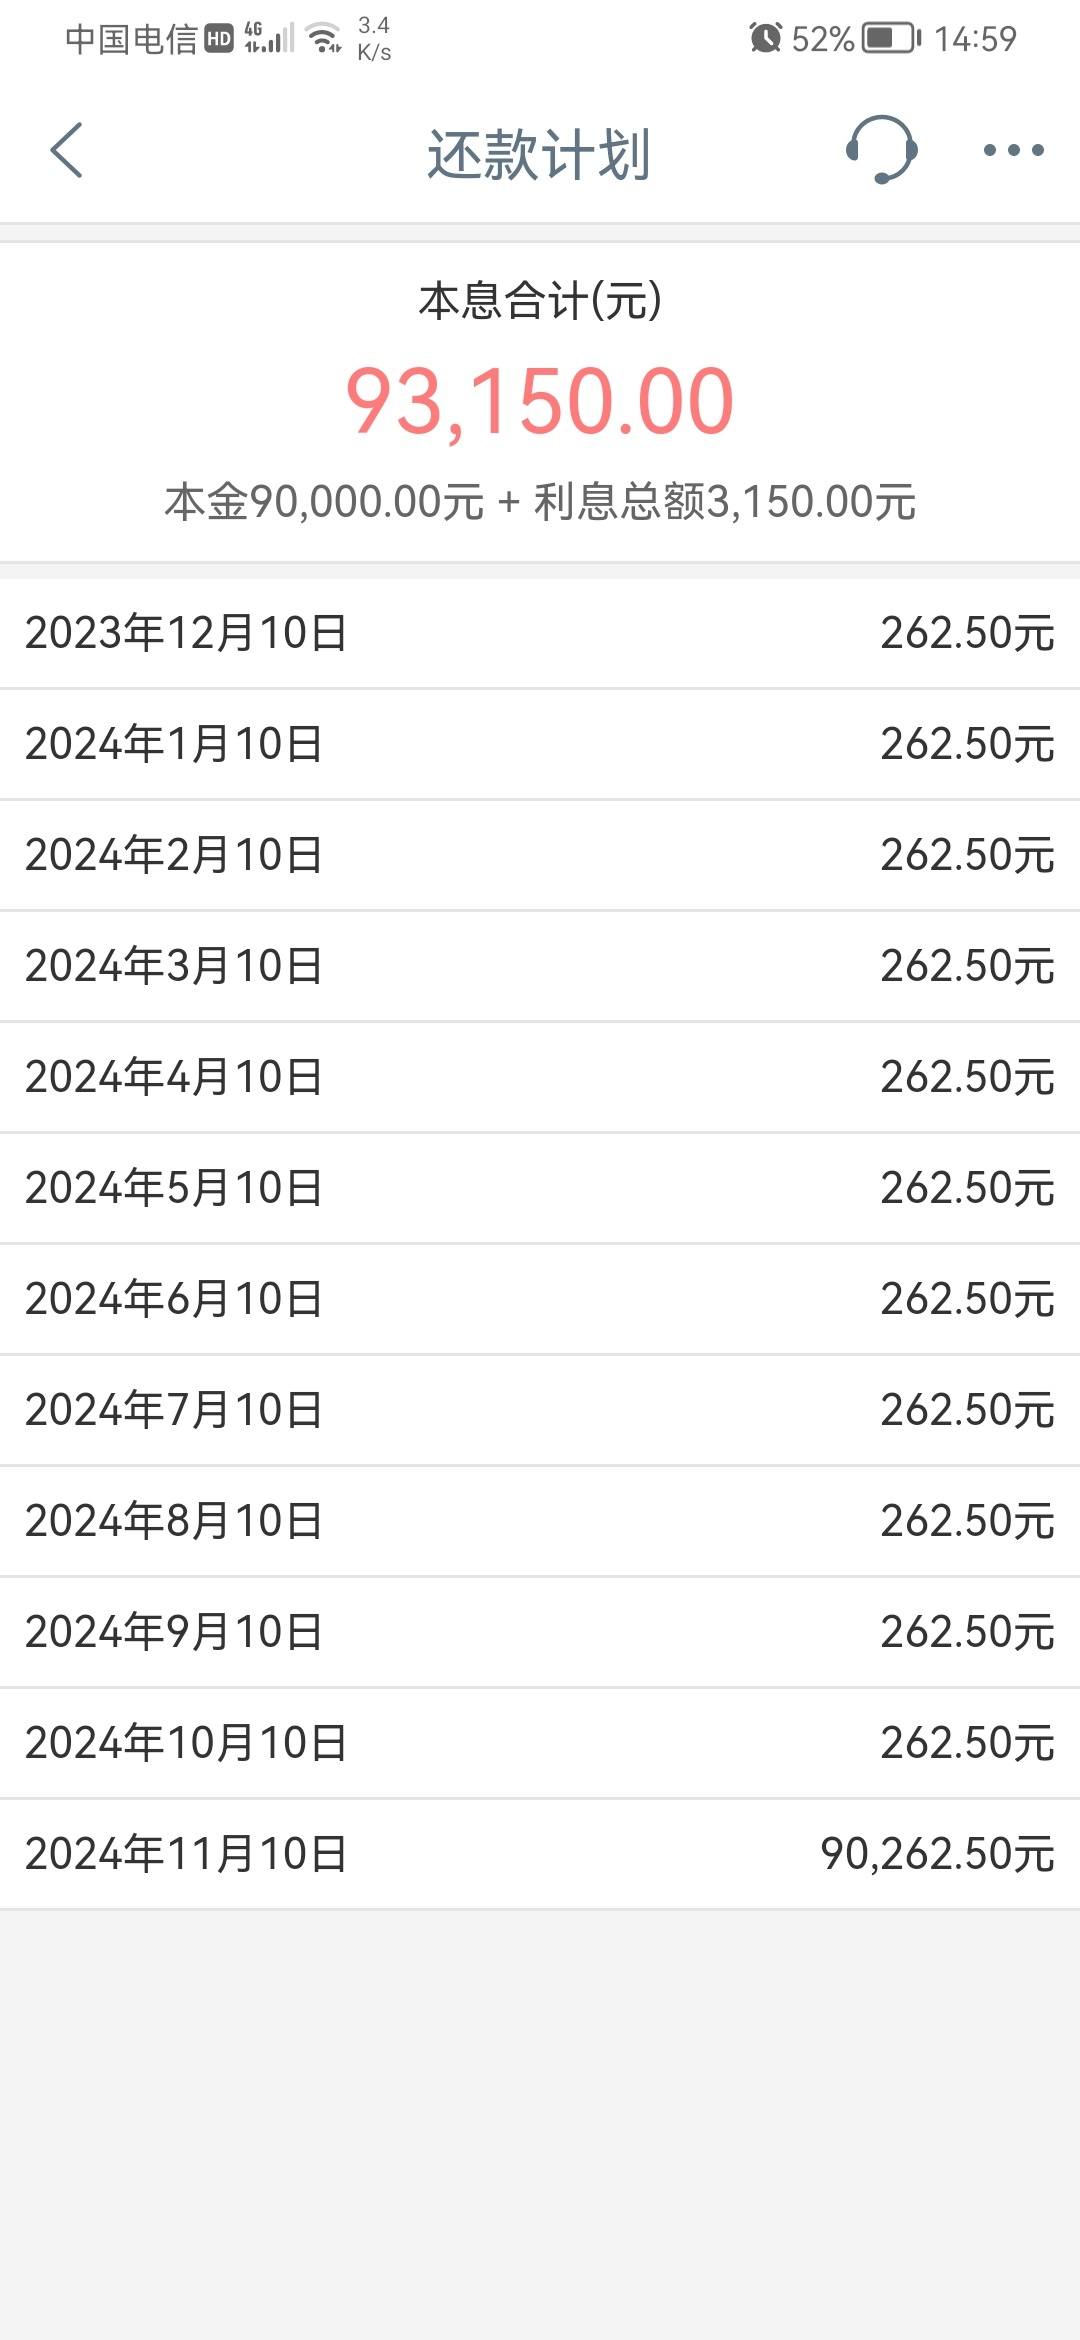Select the 还款计划 page title

pyautogui.click(x=539, y=154)
